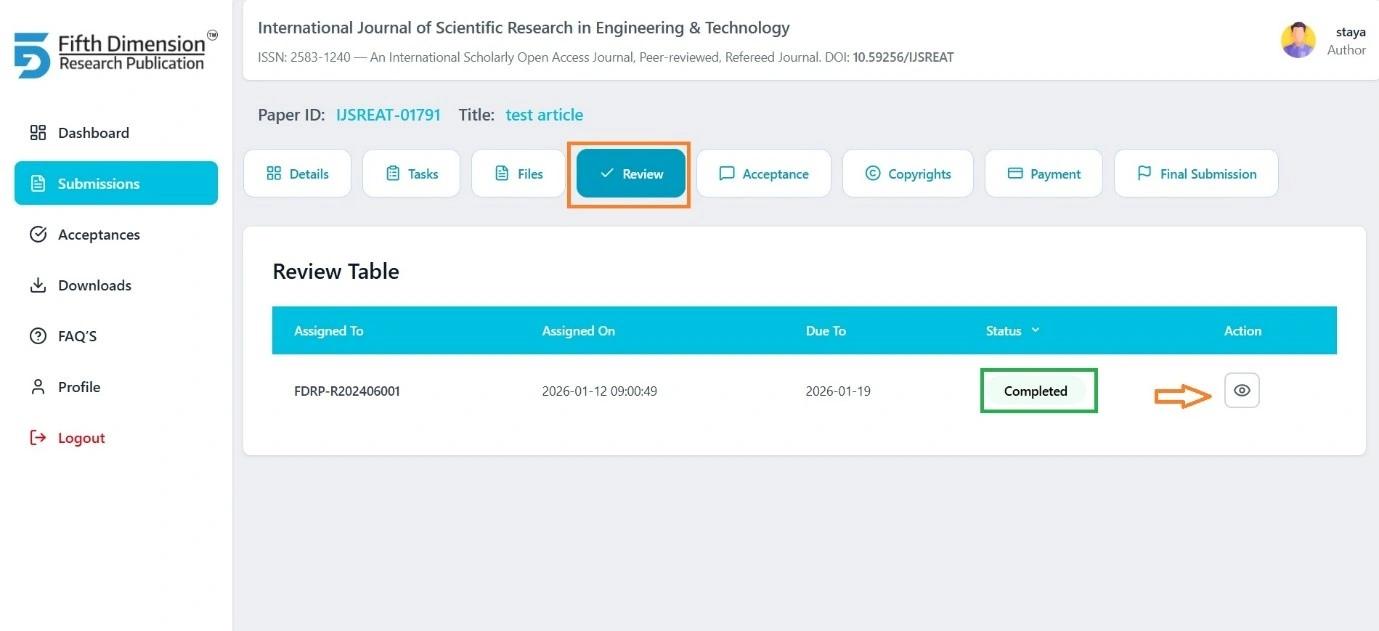Click assigned date 2026-01-12 09:00:49
1379x631 pixels.
599,391
